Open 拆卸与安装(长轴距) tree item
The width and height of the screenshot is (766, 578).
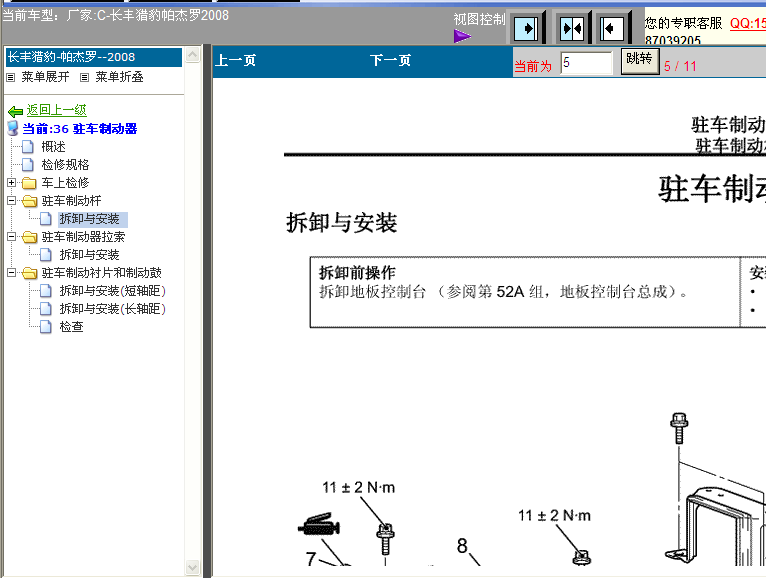tap(113, 309)
